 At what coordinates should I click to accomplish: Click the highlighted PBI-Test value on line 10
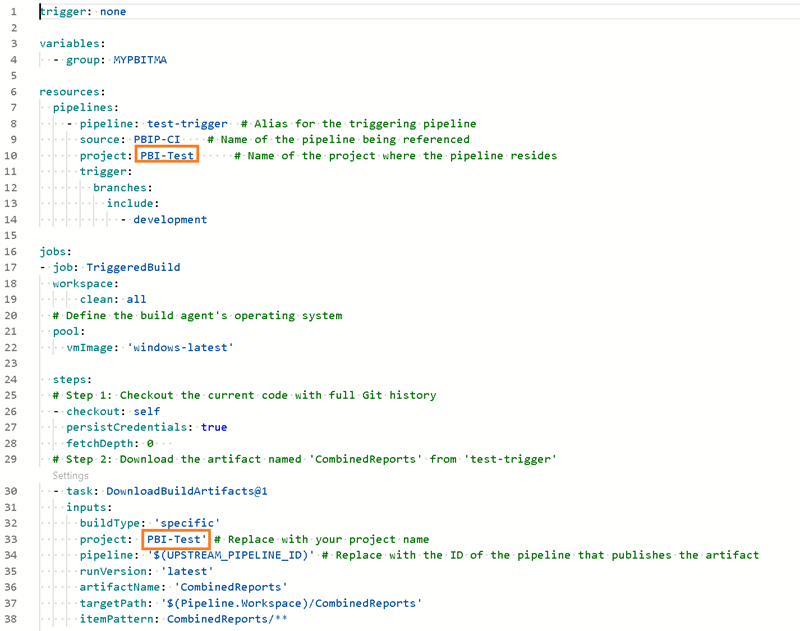click(167, 155)
